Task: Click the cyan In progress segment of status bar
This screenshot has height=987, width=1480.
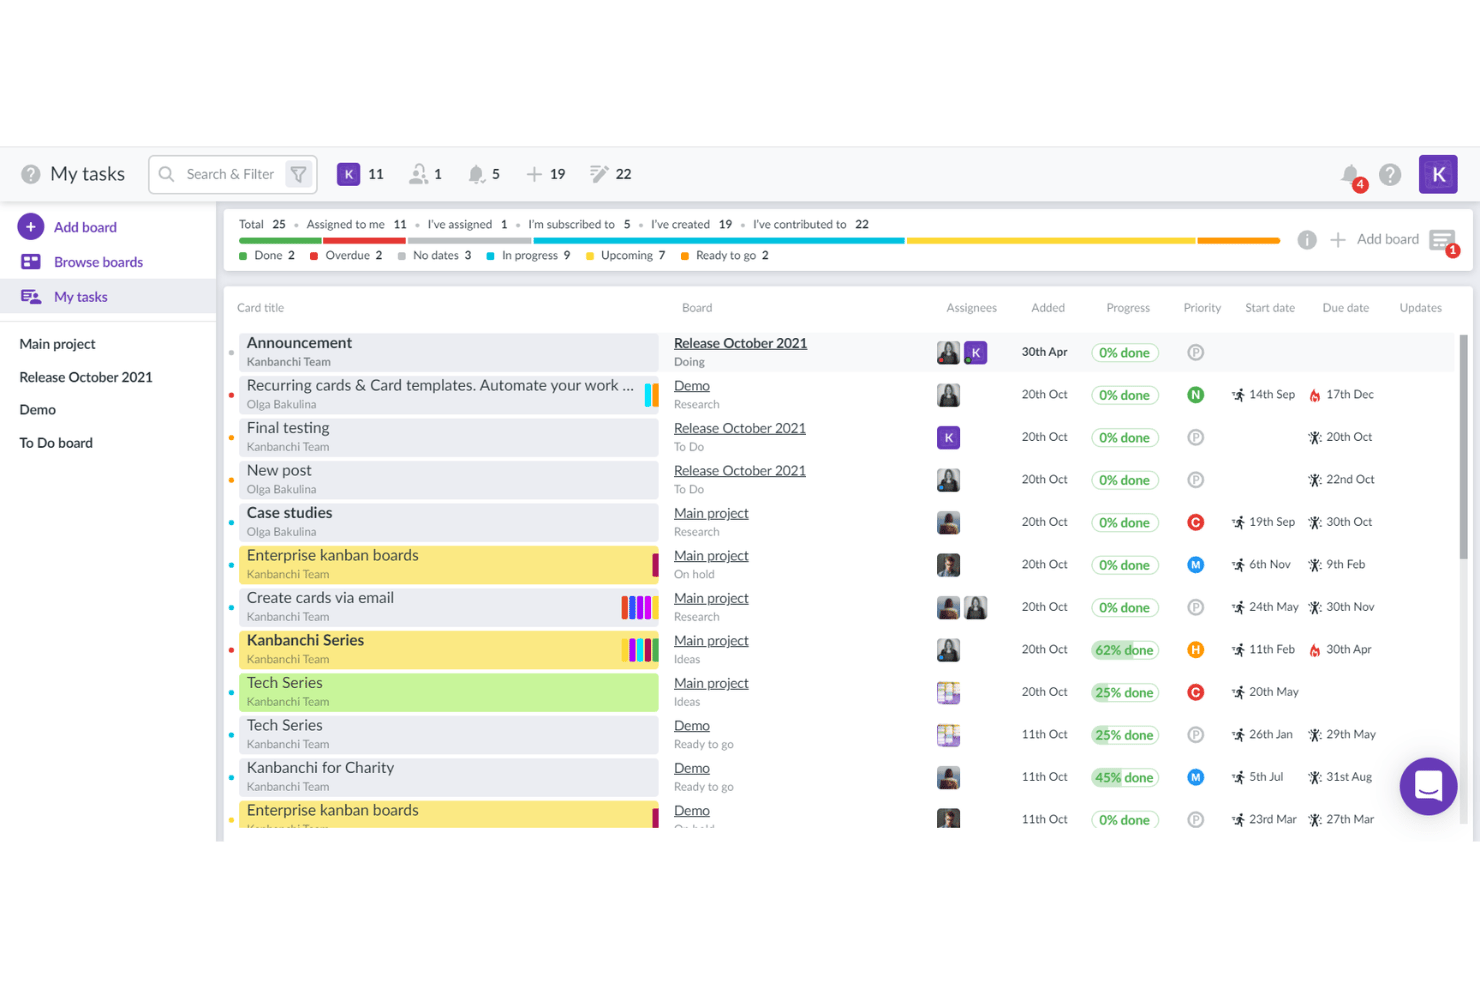Action: tap(719, 241)
